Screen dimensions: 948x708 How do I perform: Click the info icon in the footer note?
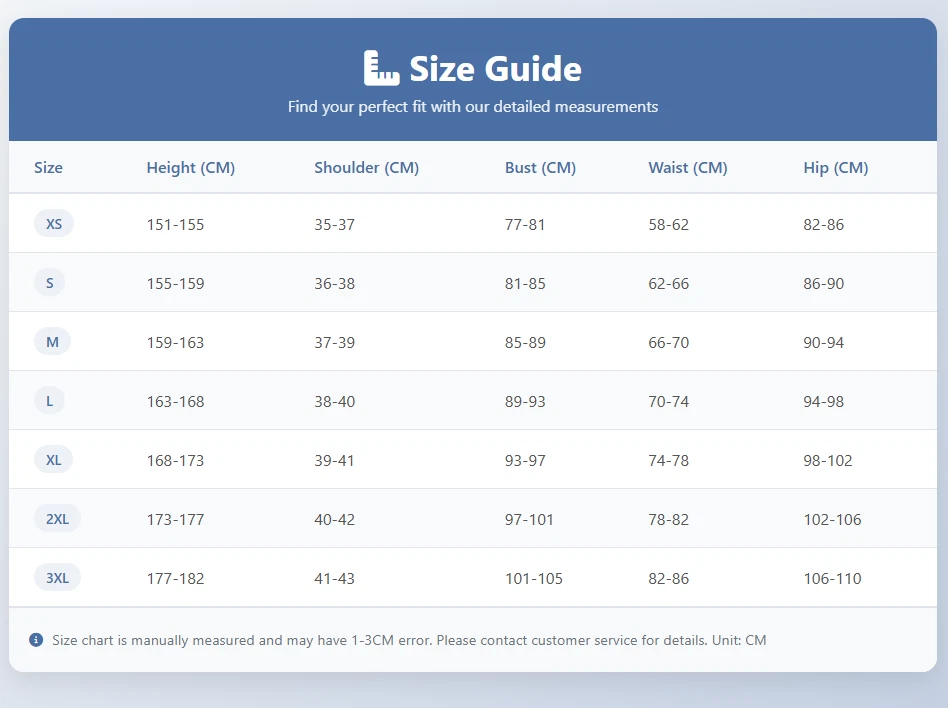[x=36, y=640]
